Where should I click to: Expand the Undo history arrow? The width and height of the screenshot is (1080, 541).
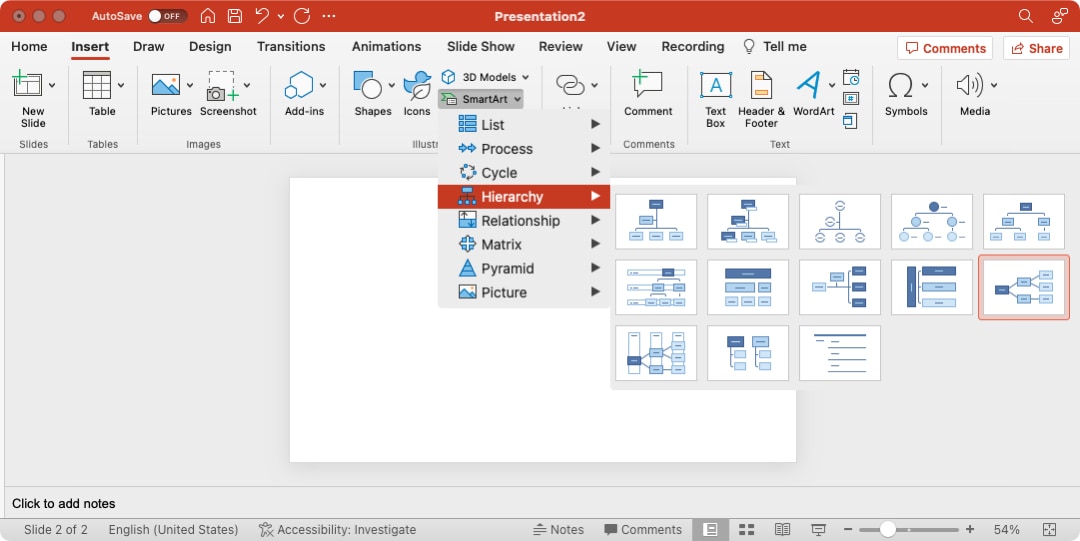281,16
